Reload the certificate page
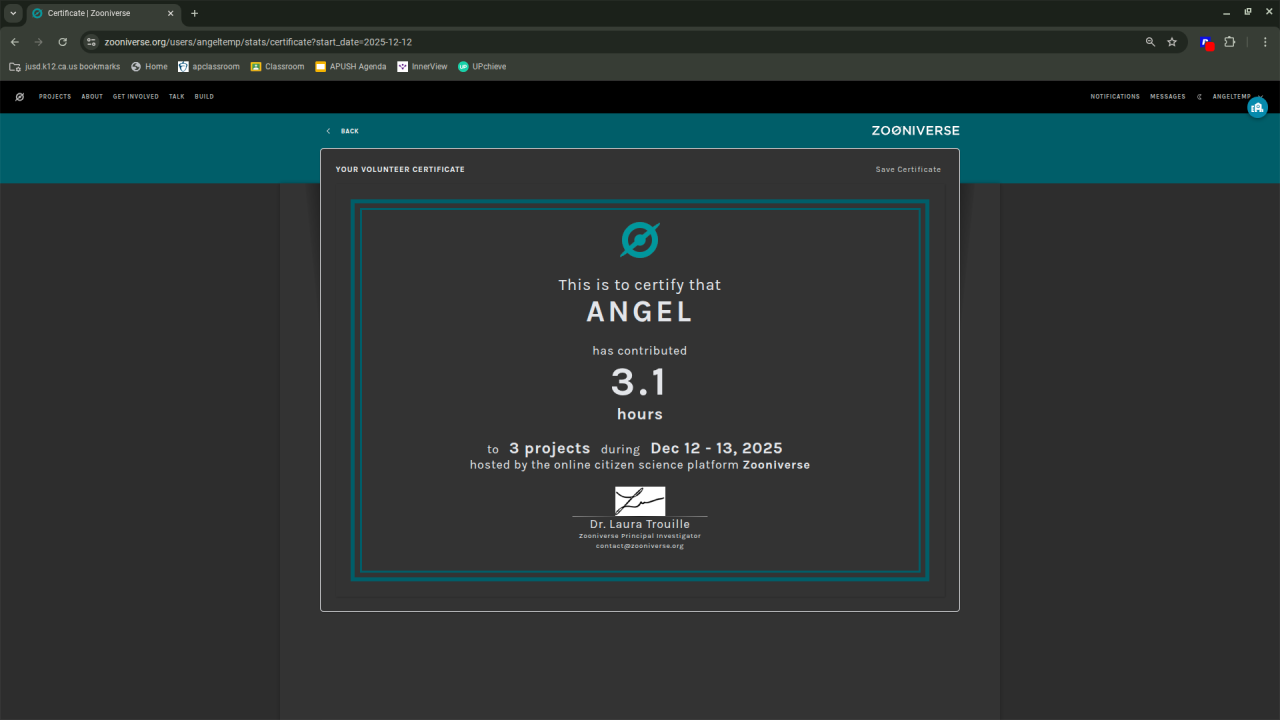 [x=62, y=42]
